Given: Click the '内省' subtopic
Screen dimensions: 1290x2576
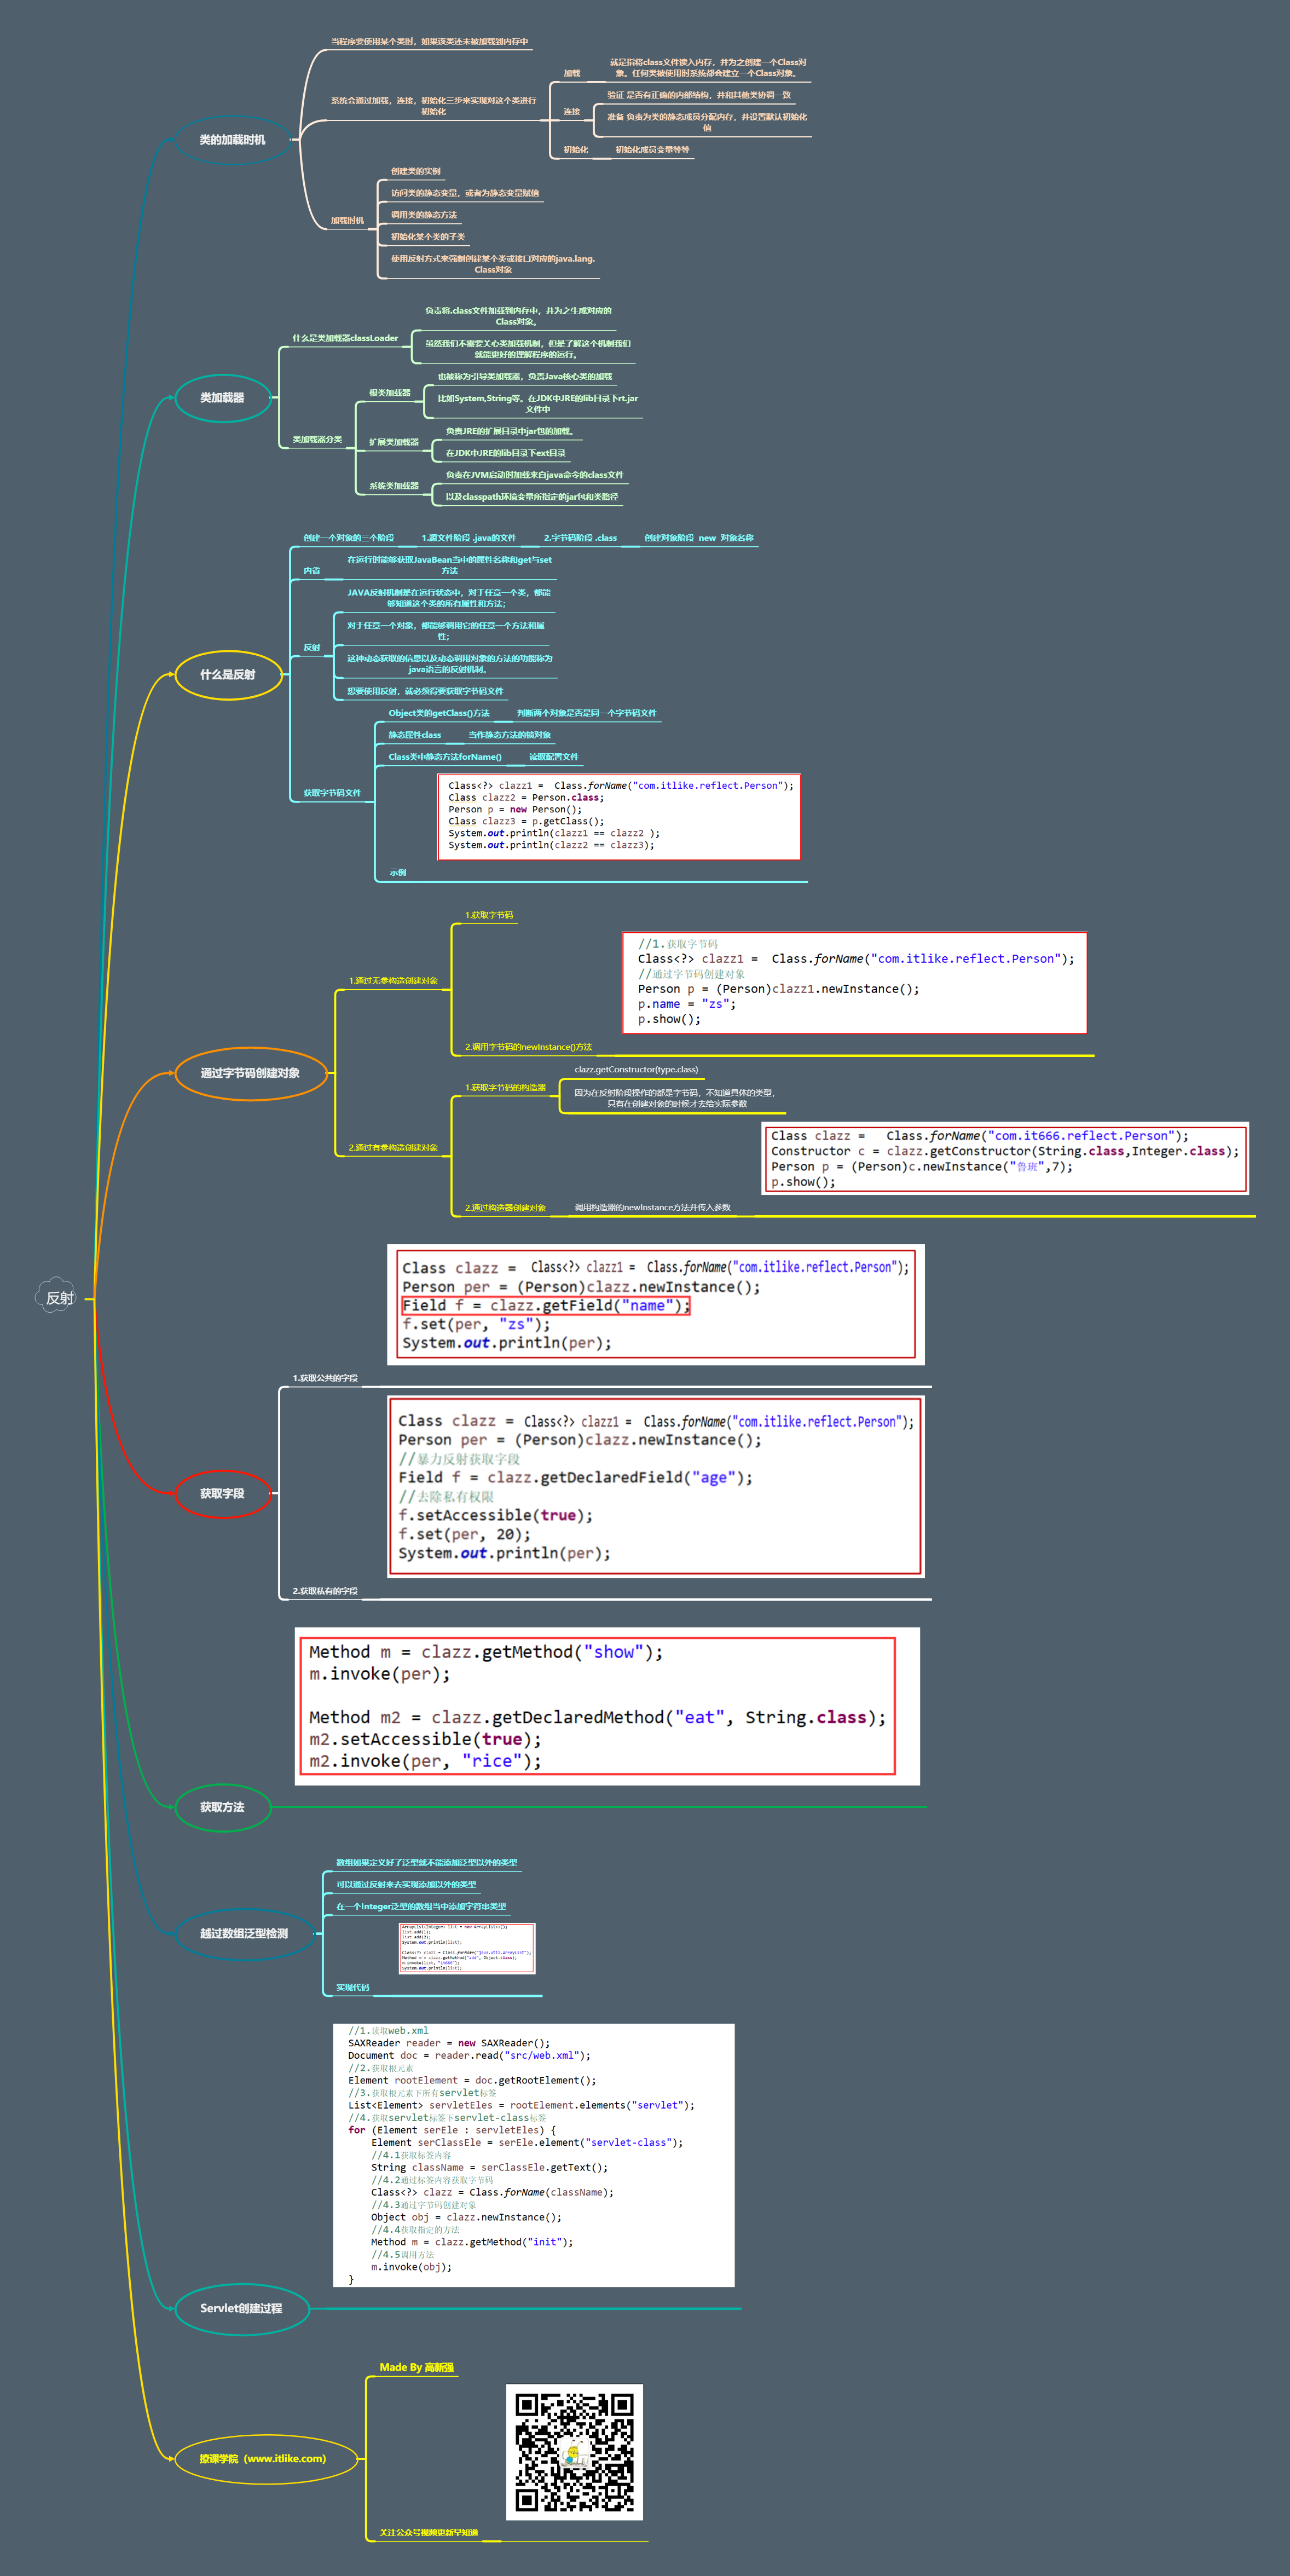Looking at the screenshot, I should point(311,571).
